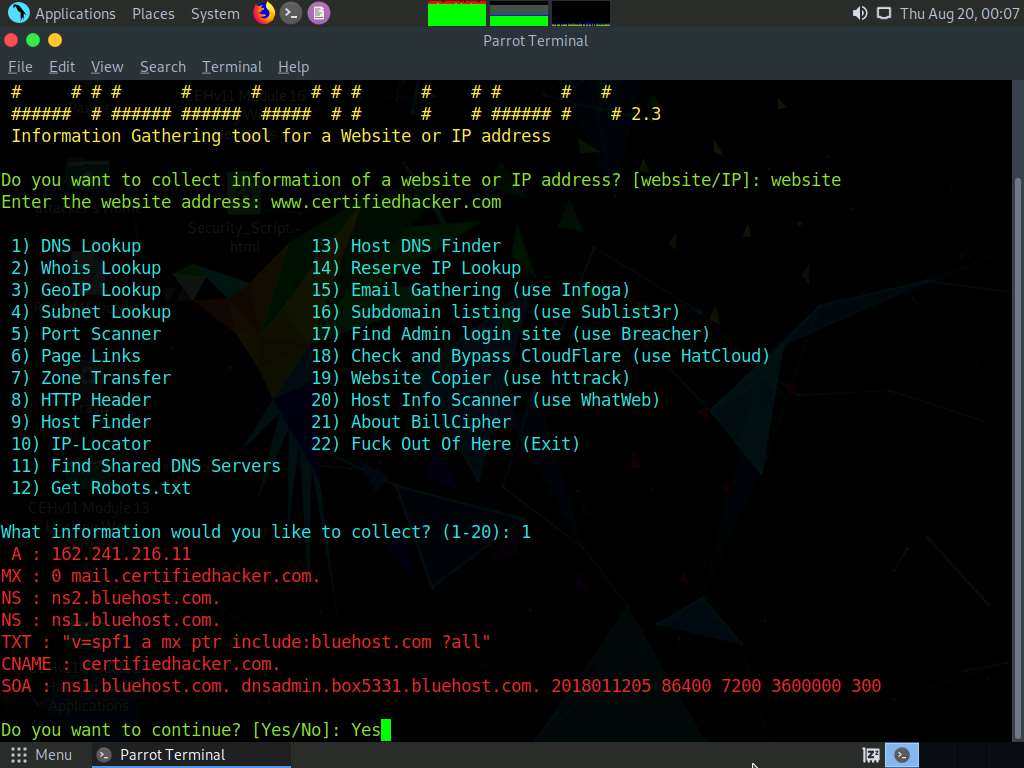Click the '6) Page Links' line
The image size is (1024, 768).
point(76,357)
